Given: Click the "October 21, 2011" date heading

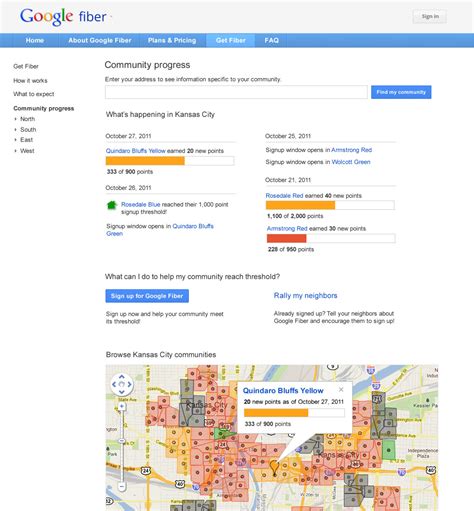Looking at the screenshot, I should 288,180.
